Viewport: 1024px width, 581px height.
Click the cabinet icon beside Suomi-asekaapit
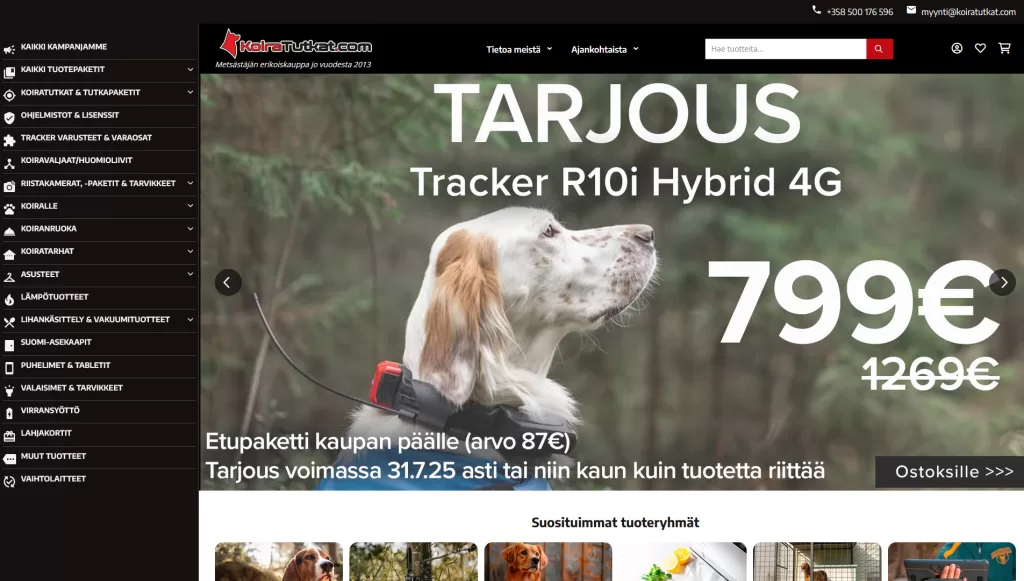coord(9,345)
